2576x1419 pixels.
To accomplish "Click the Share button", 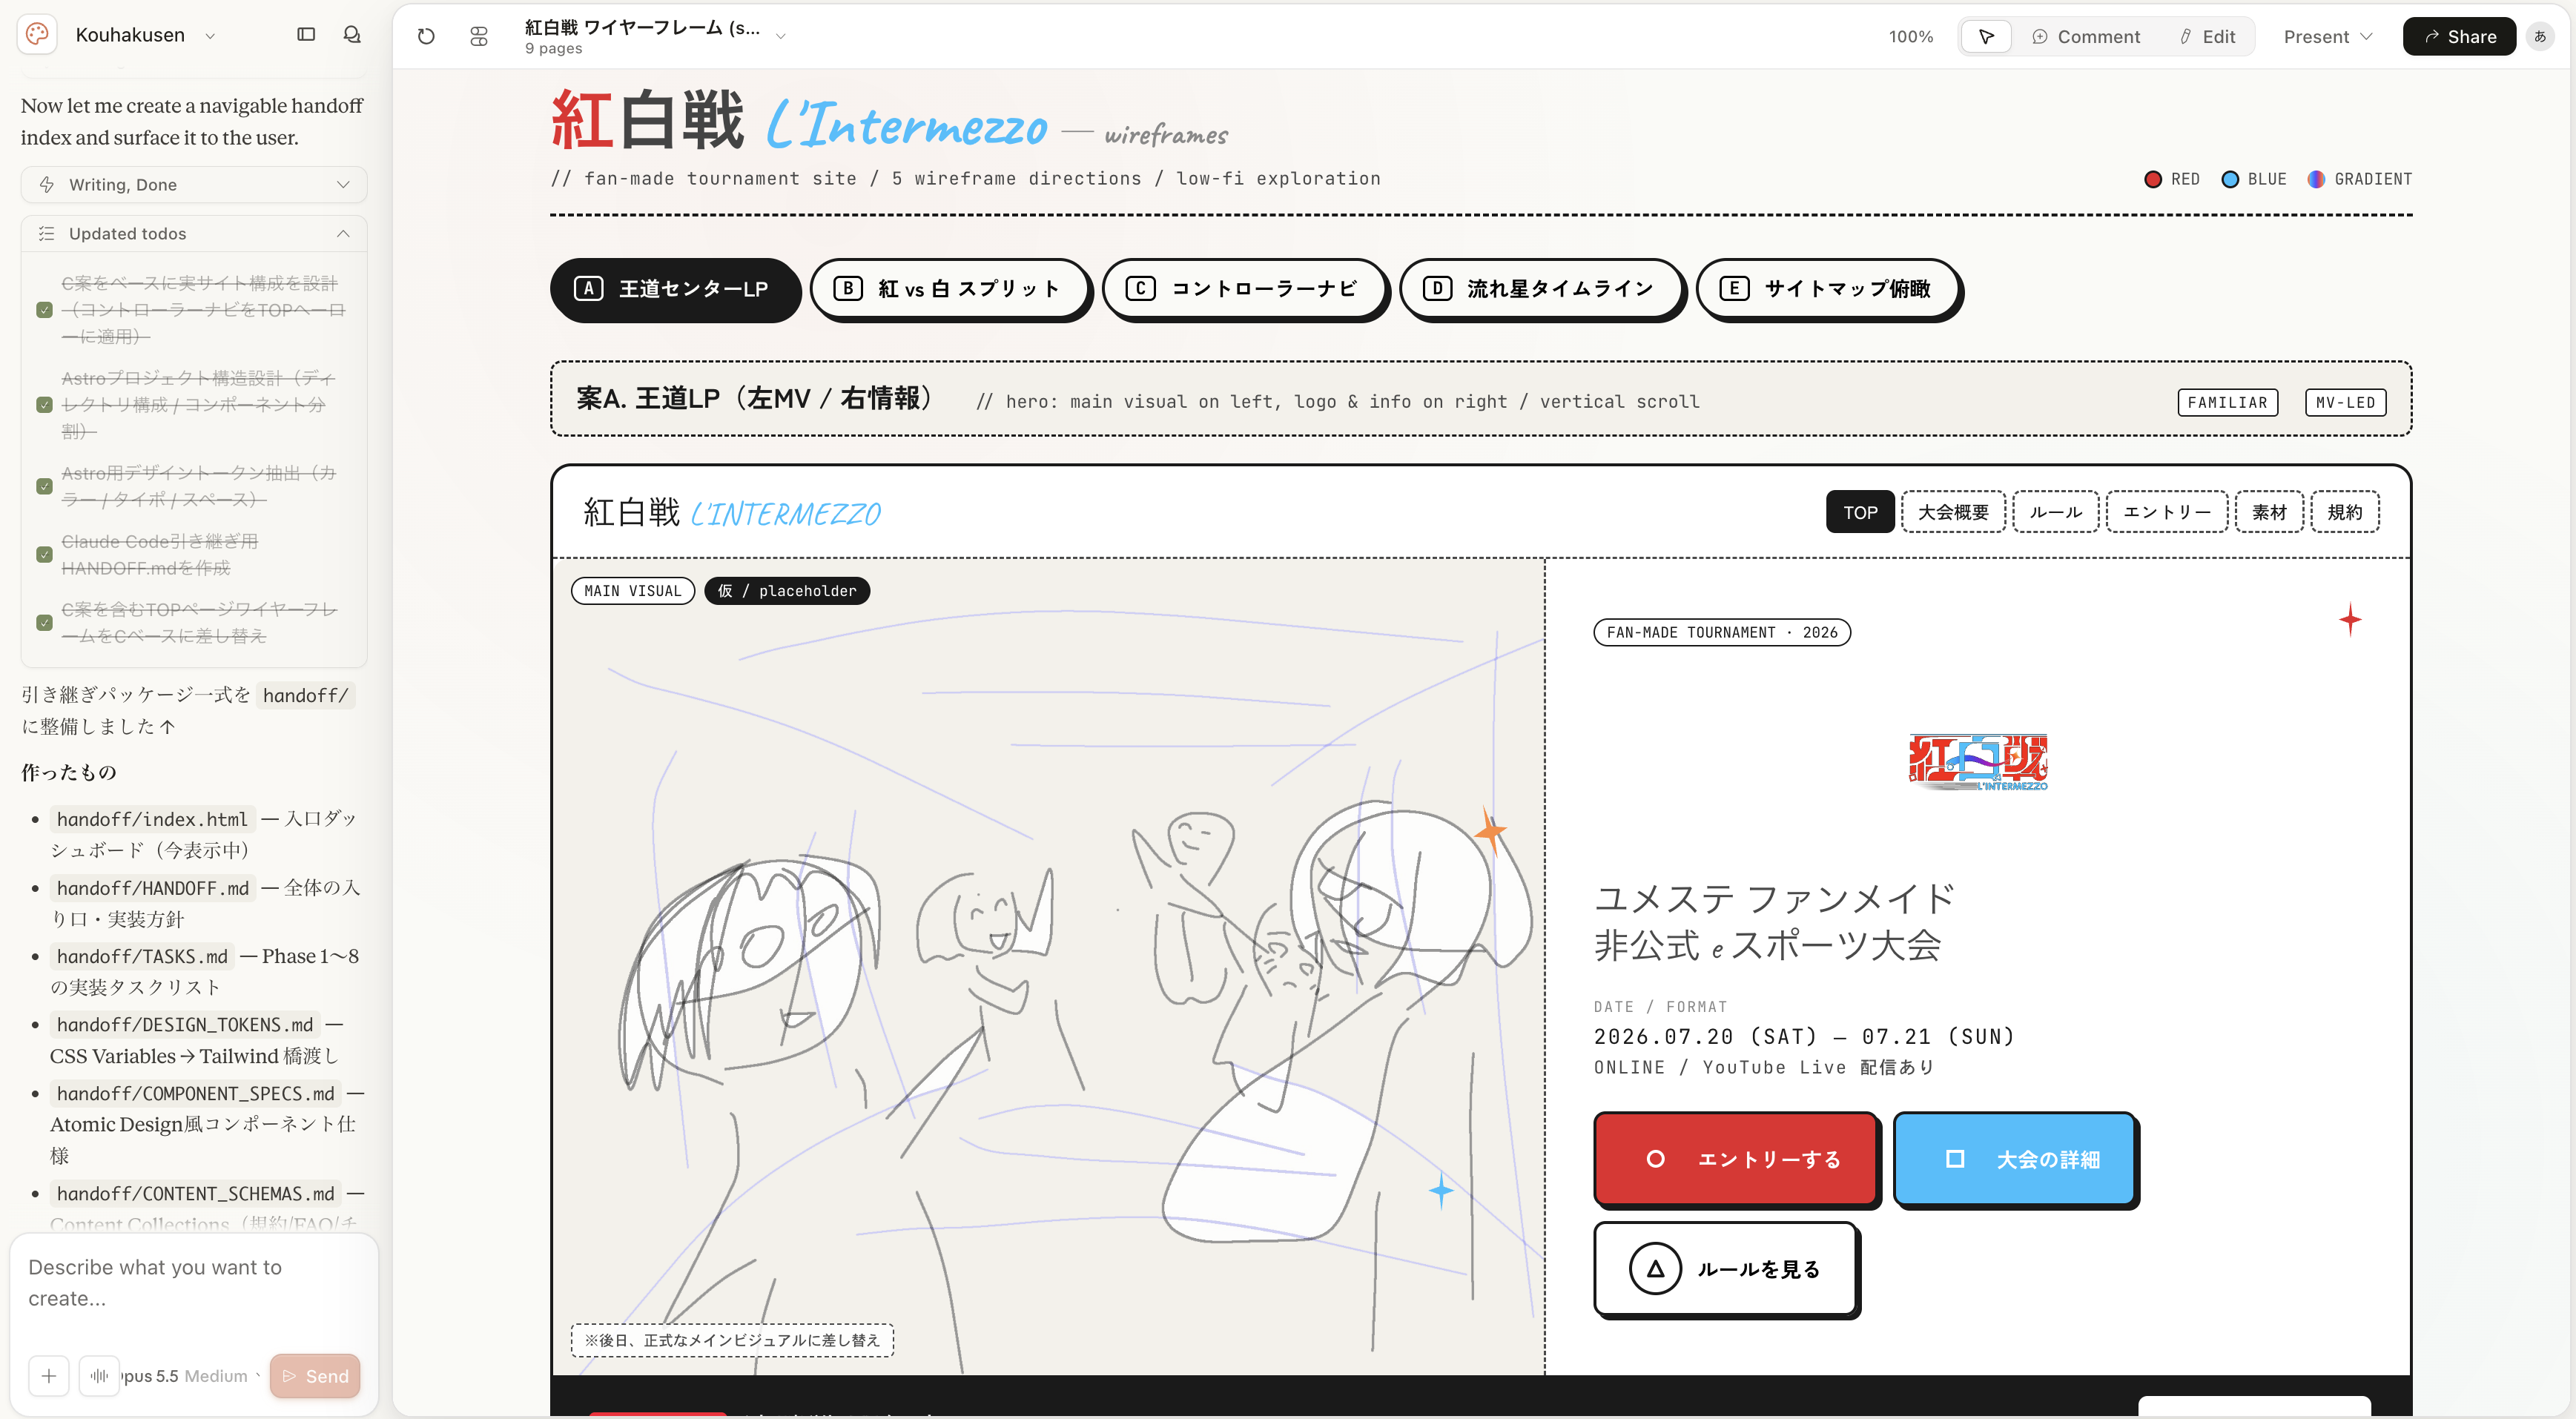I will [2459, 37].
